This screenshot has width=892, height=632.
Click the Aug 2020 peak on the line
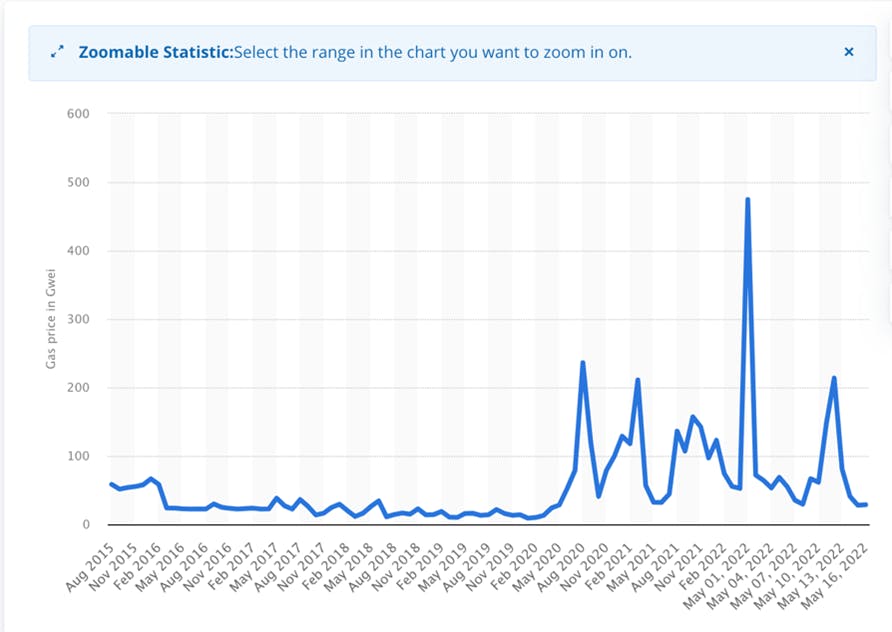click(x=583, y=363)
